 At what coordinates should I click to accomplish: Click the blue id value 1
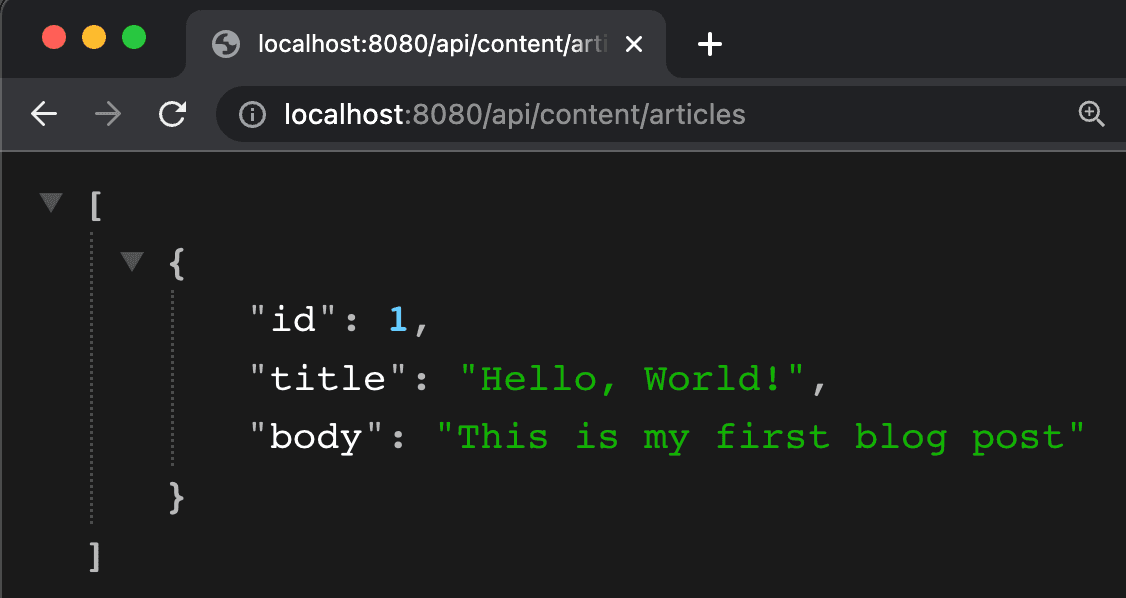pyautogui.click(x=398, y=320)
